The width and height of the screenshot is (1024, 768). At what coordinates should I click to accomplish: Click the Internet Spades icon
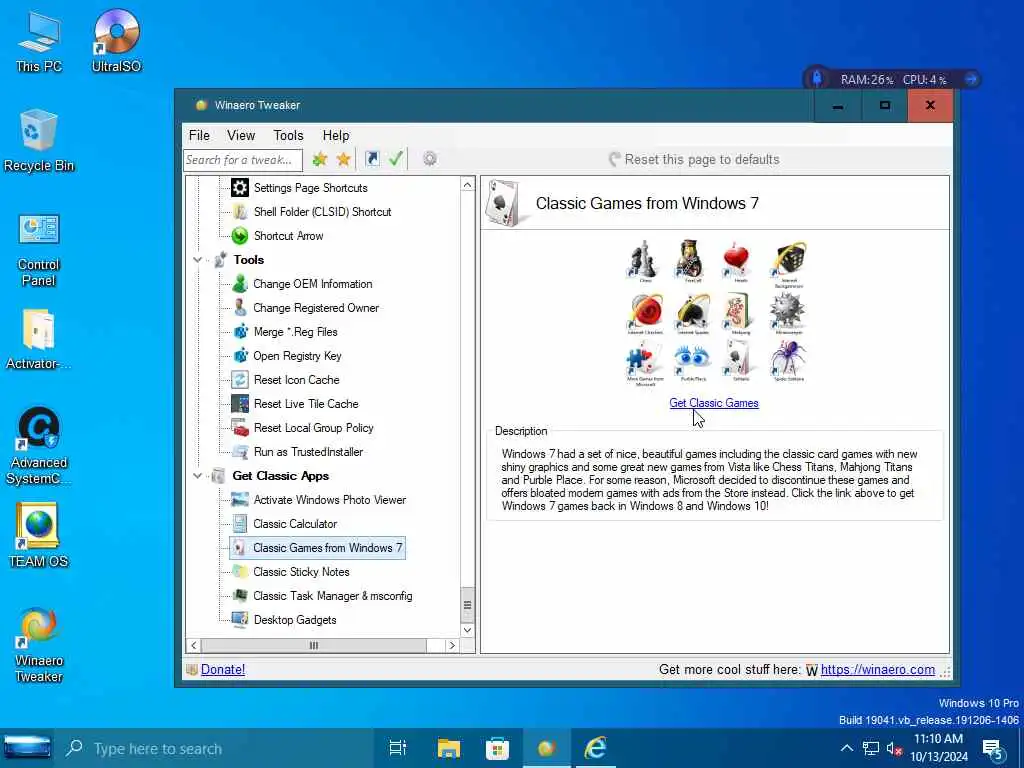tap(692, 312)
